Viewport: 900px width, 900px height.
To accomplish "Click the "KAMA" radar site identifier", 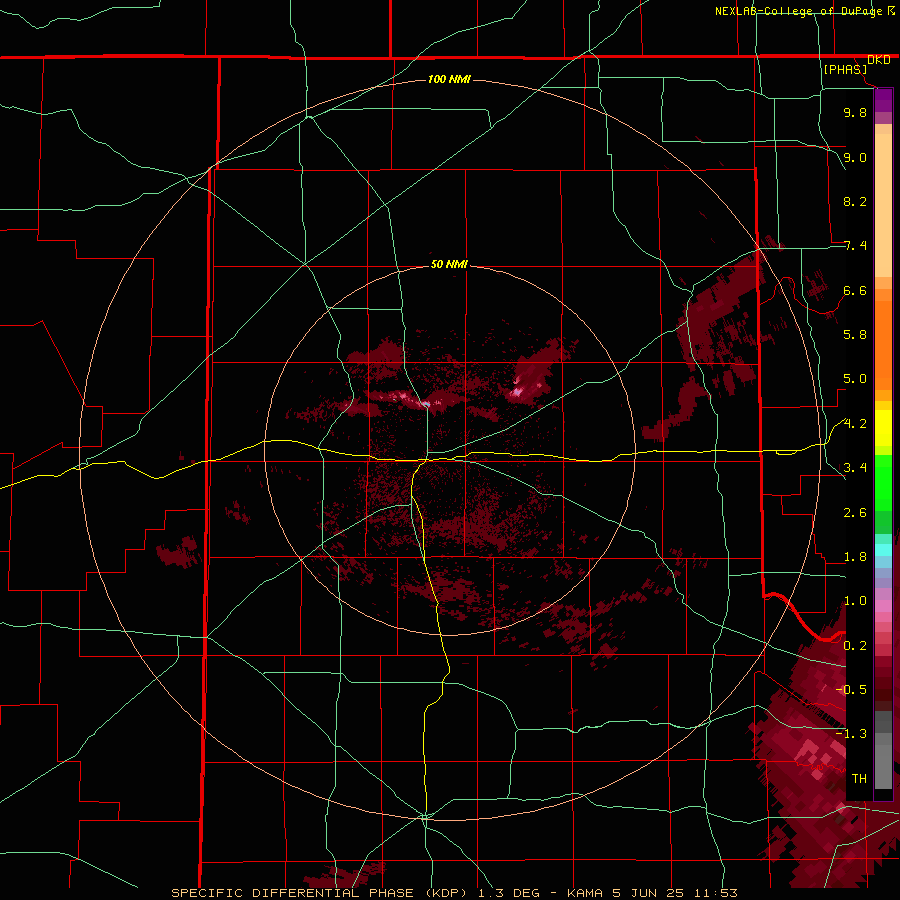I will 585,893.
